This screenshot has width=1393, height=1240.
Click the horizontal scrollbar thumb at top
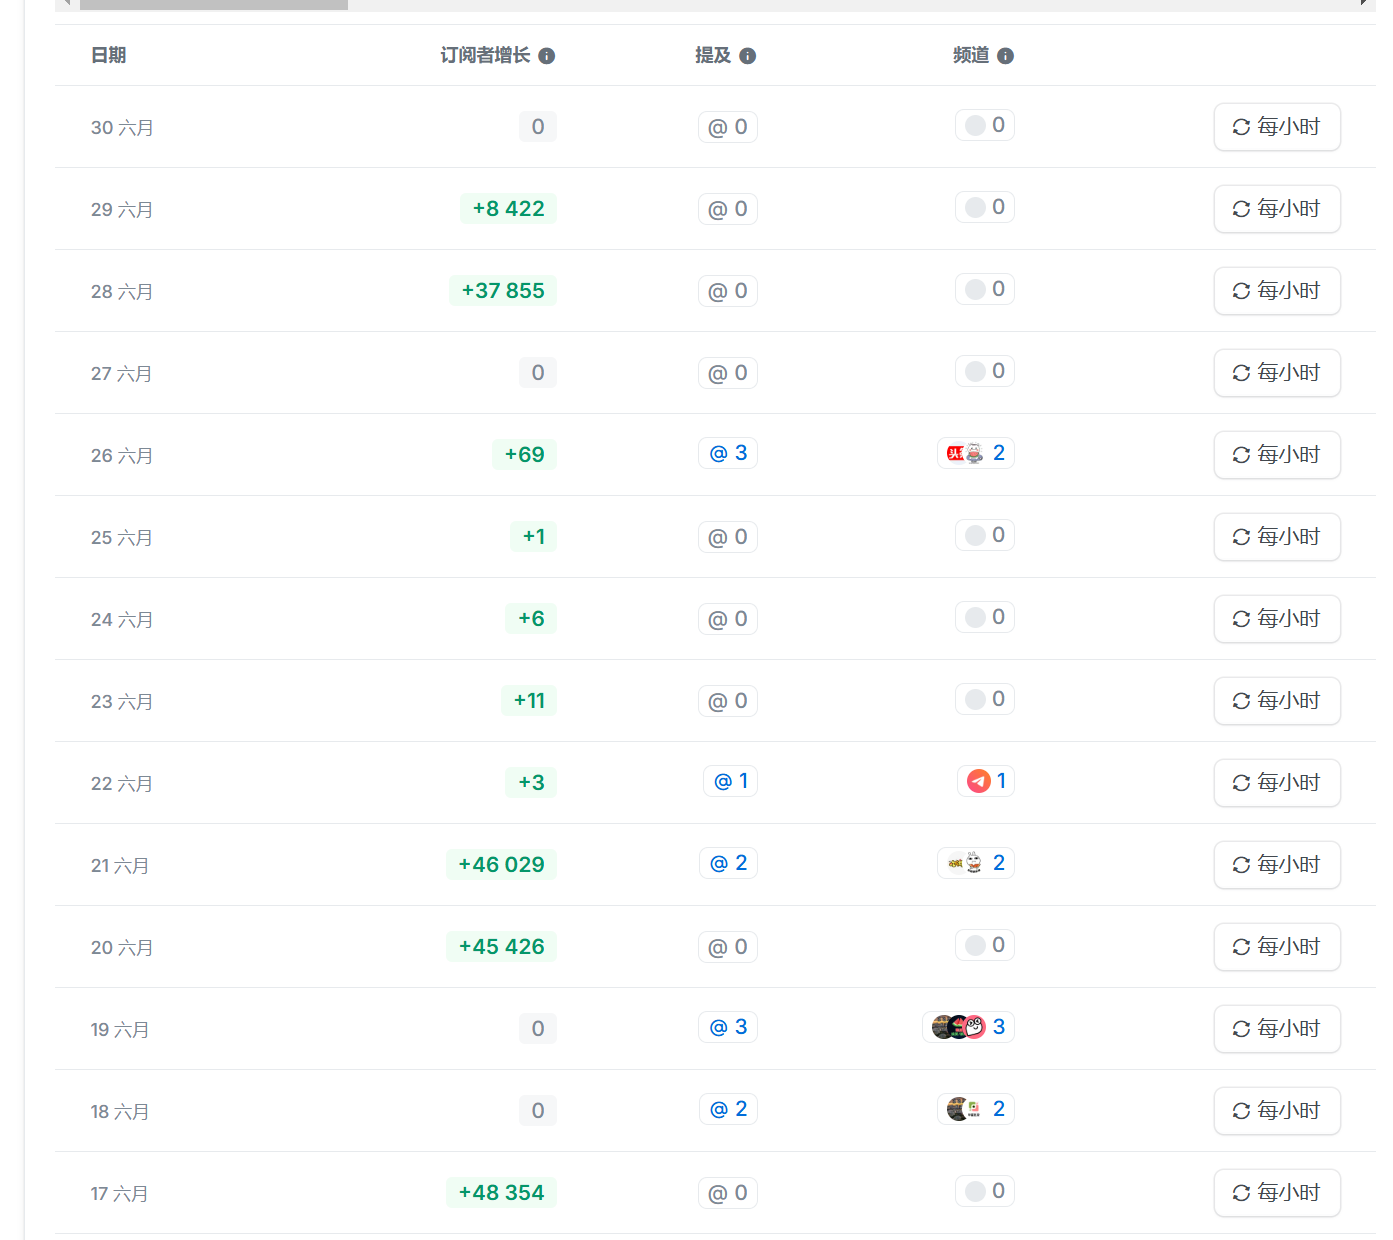click(x=214, y=5)
